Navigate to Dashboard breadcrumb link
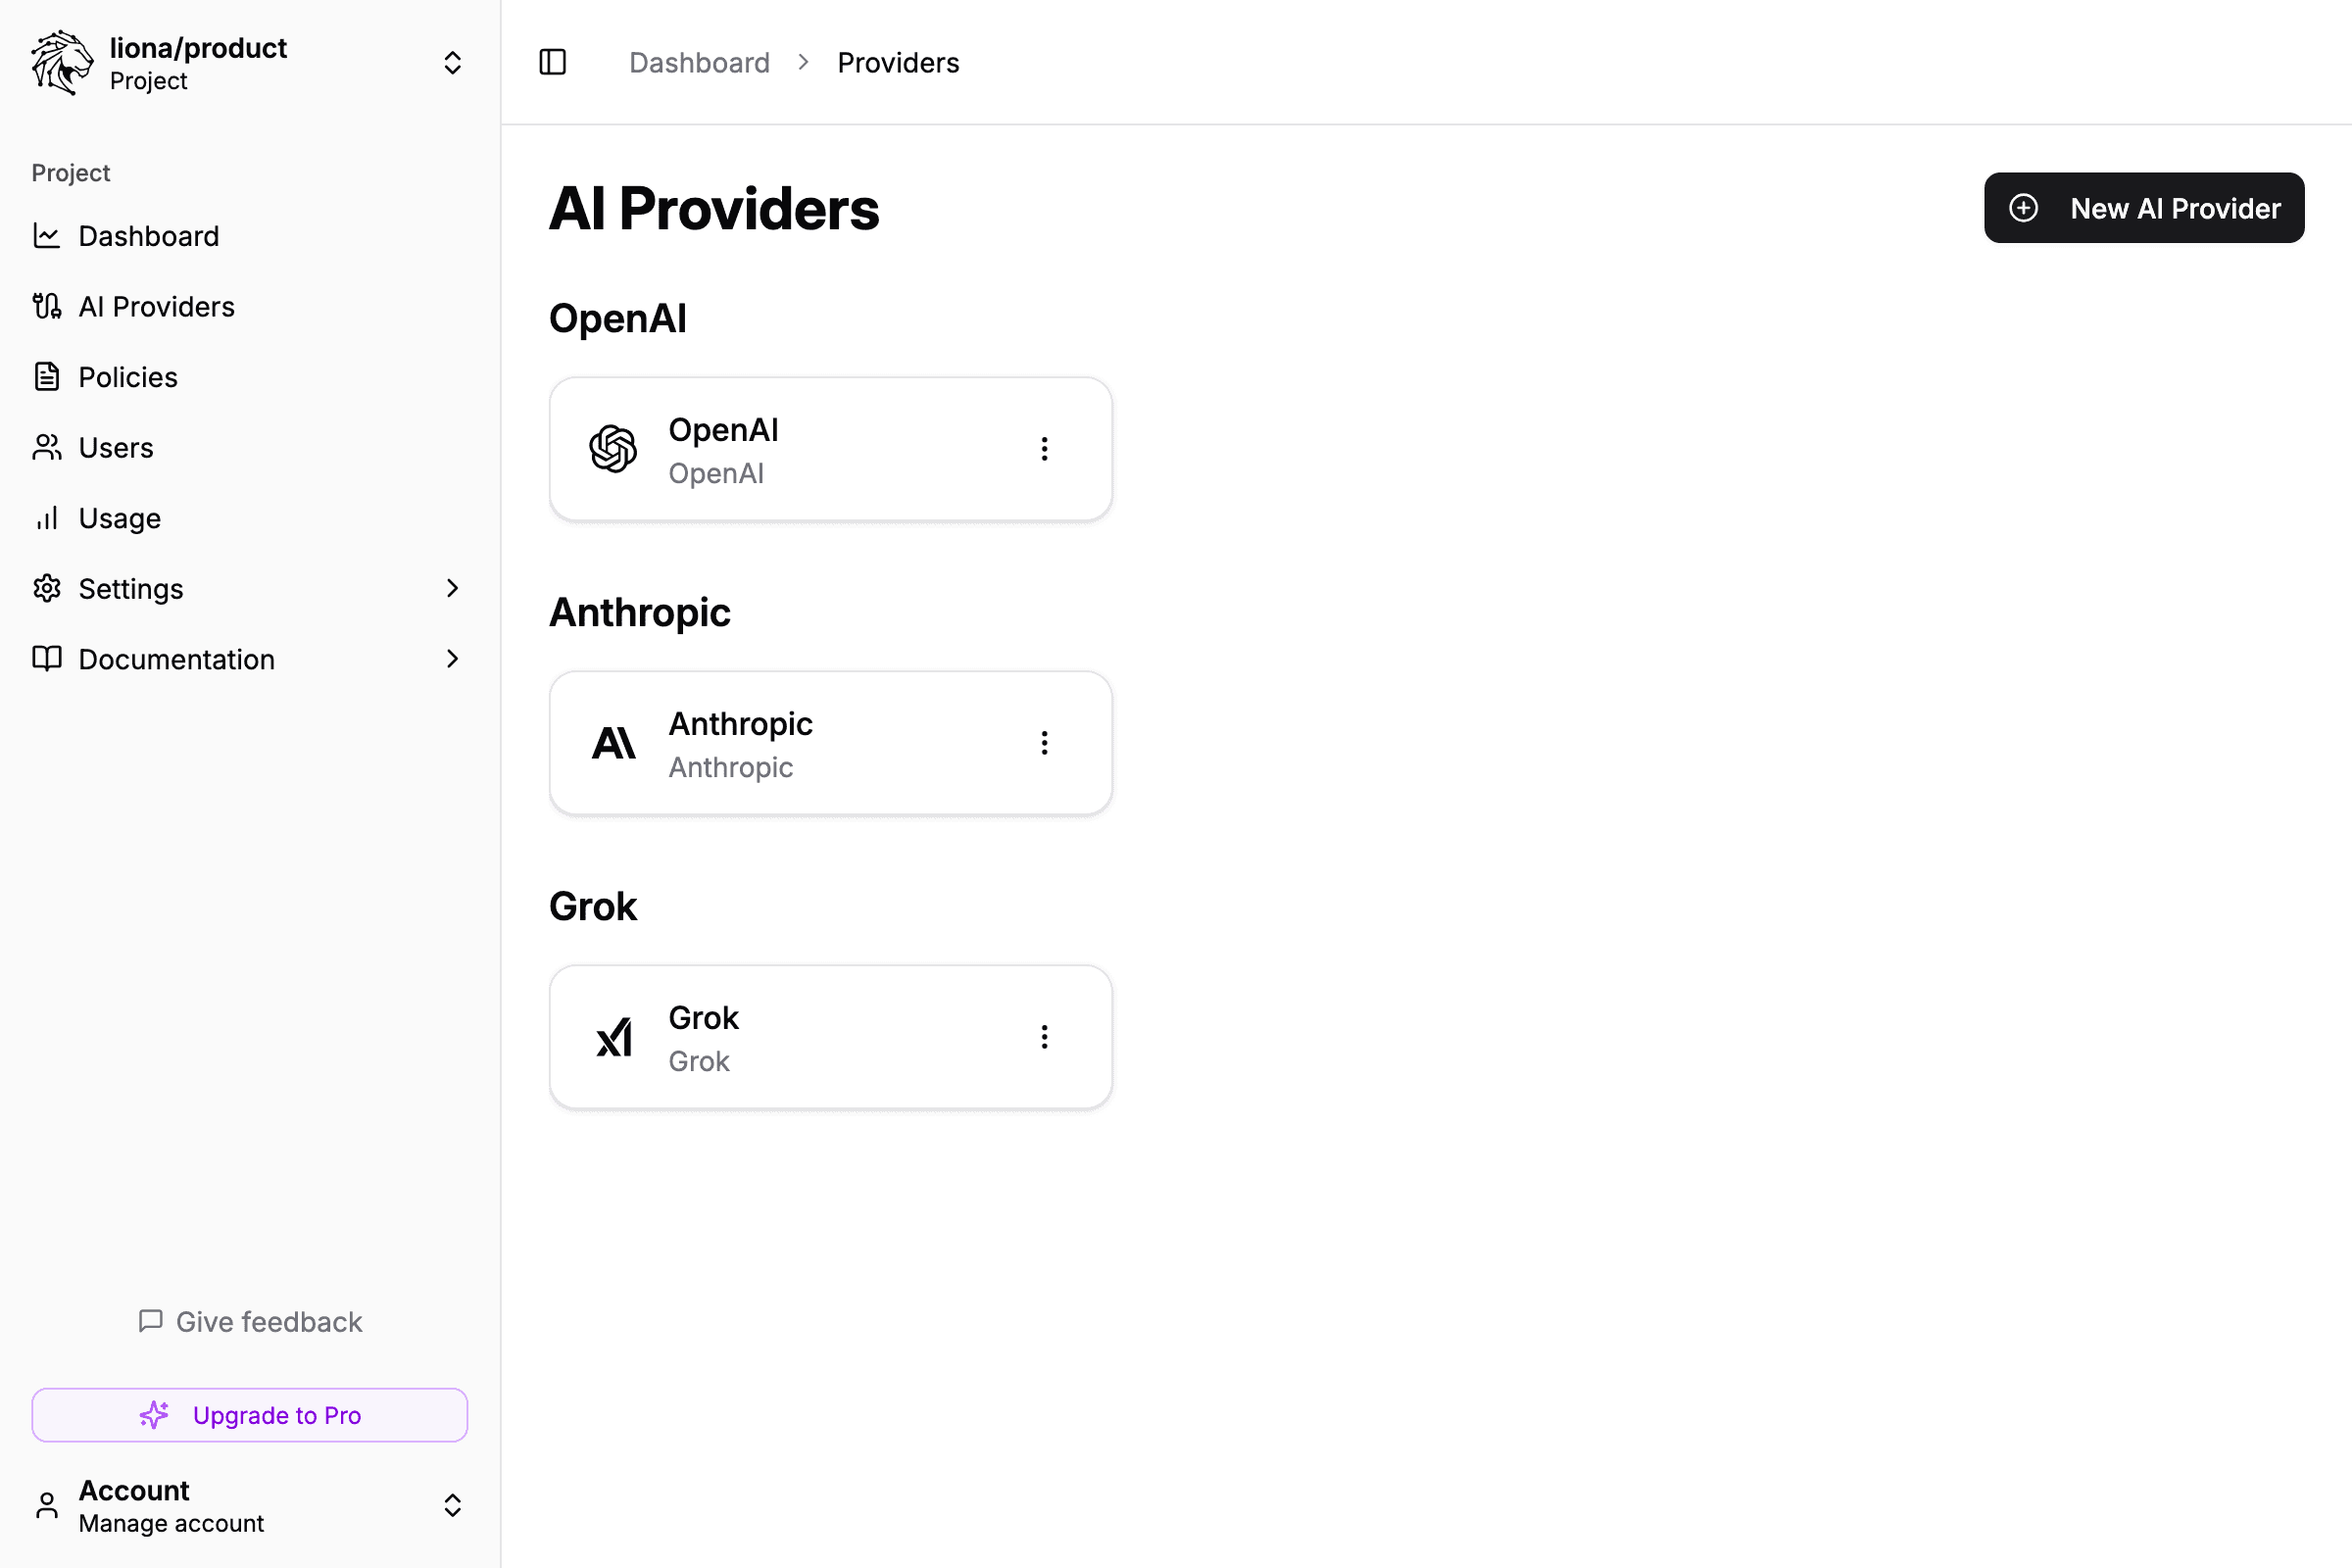The height and width of the screenshot is (1568, 2352). coord(699,62)
